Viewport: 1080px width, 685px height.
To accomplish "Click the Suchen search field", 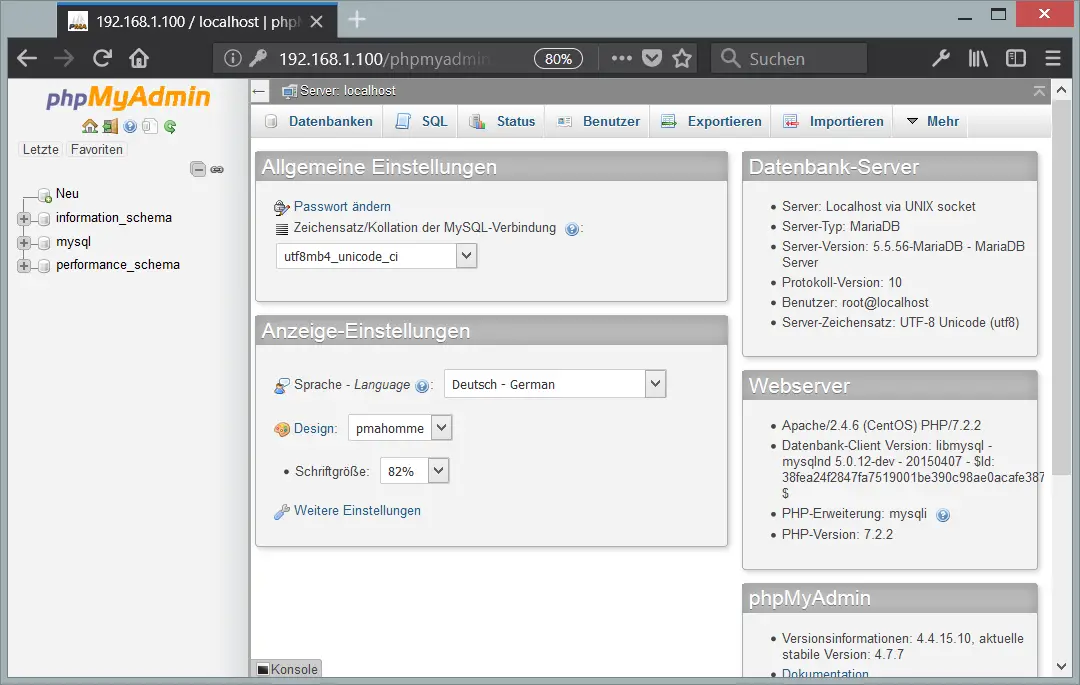I will pos(789,59).
